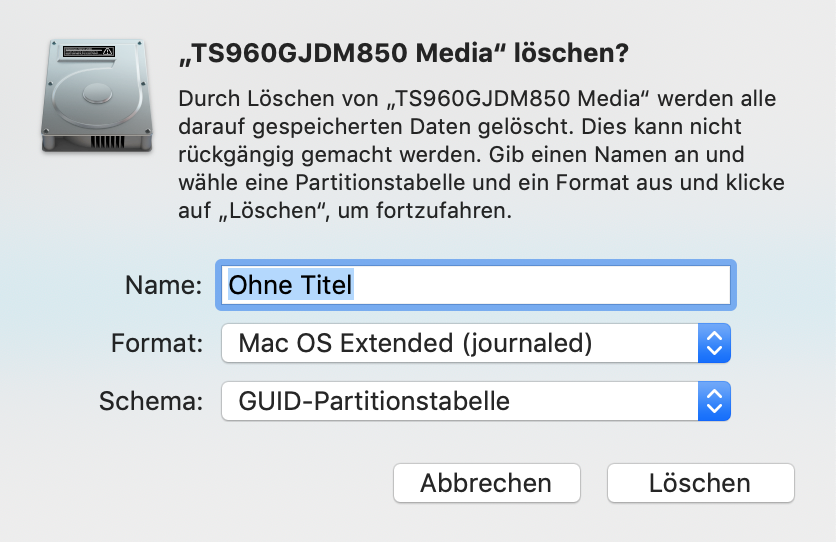Click into the Name input field

click(x=476, y=285)
